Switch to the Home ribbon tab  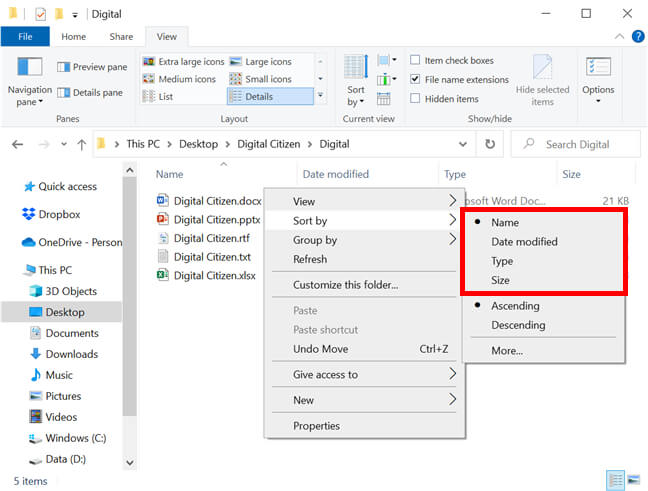(74, 36)
